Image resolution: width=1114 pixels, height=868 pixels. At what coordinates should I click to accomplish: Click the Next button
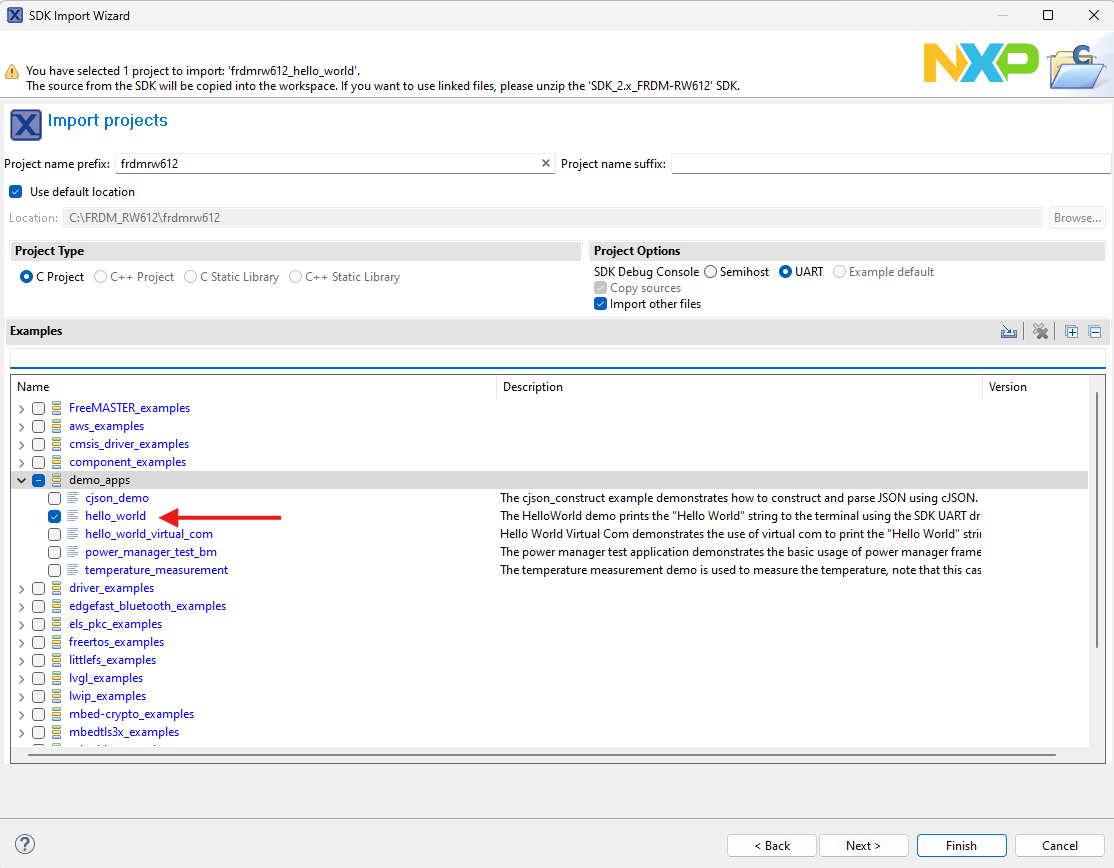[x=863, y=845]
